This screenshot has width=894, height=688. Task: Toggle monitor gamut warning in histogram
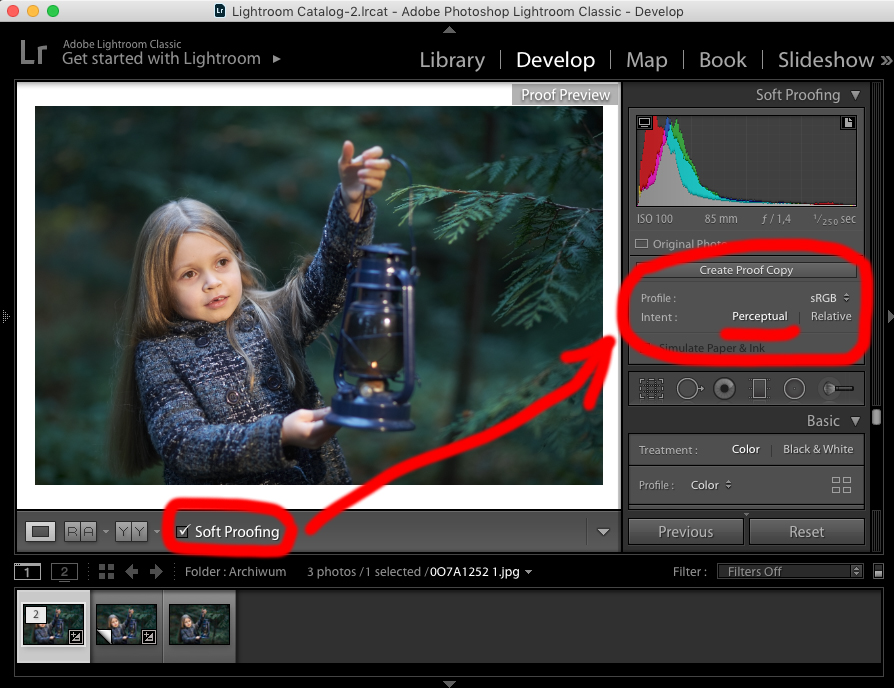point(644,123)
